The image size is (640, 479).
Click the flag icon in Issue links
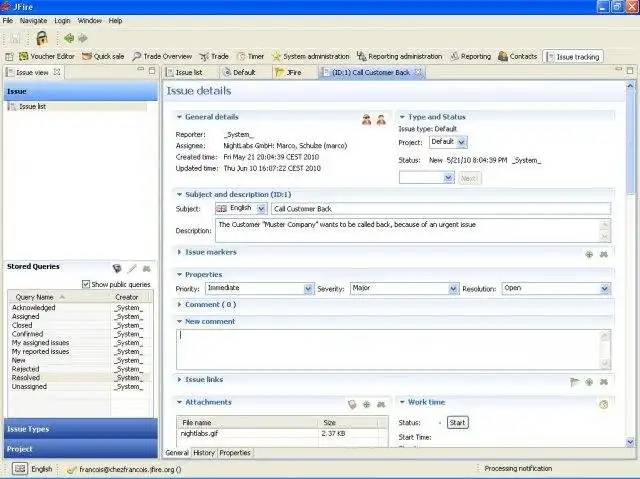click(574, 382)
